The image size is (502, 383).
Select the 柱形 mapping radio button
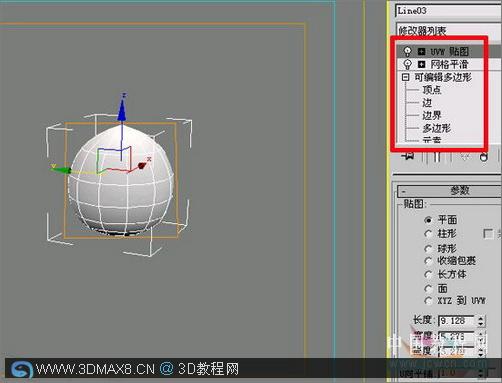(x=429, y=234)
